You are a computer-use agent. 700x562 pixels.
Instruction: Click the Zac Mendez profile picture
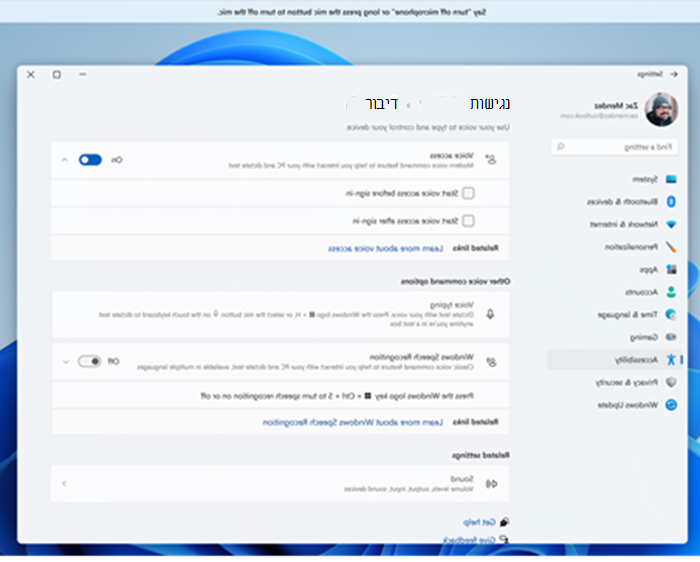(661, 109)
